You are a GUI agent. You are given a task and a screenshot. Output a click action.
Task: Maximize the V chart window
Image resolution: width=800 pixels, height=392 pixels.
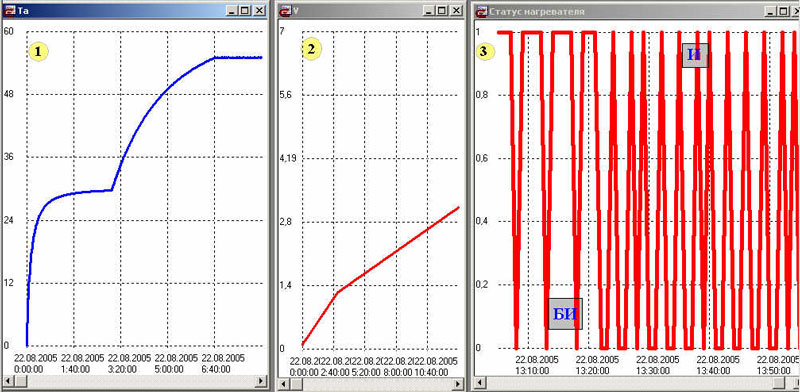pos(442,10)
